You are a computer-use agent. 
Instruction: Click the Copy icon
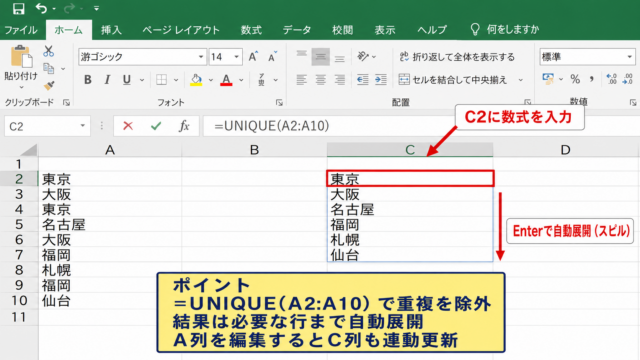[x=49, y=69]
